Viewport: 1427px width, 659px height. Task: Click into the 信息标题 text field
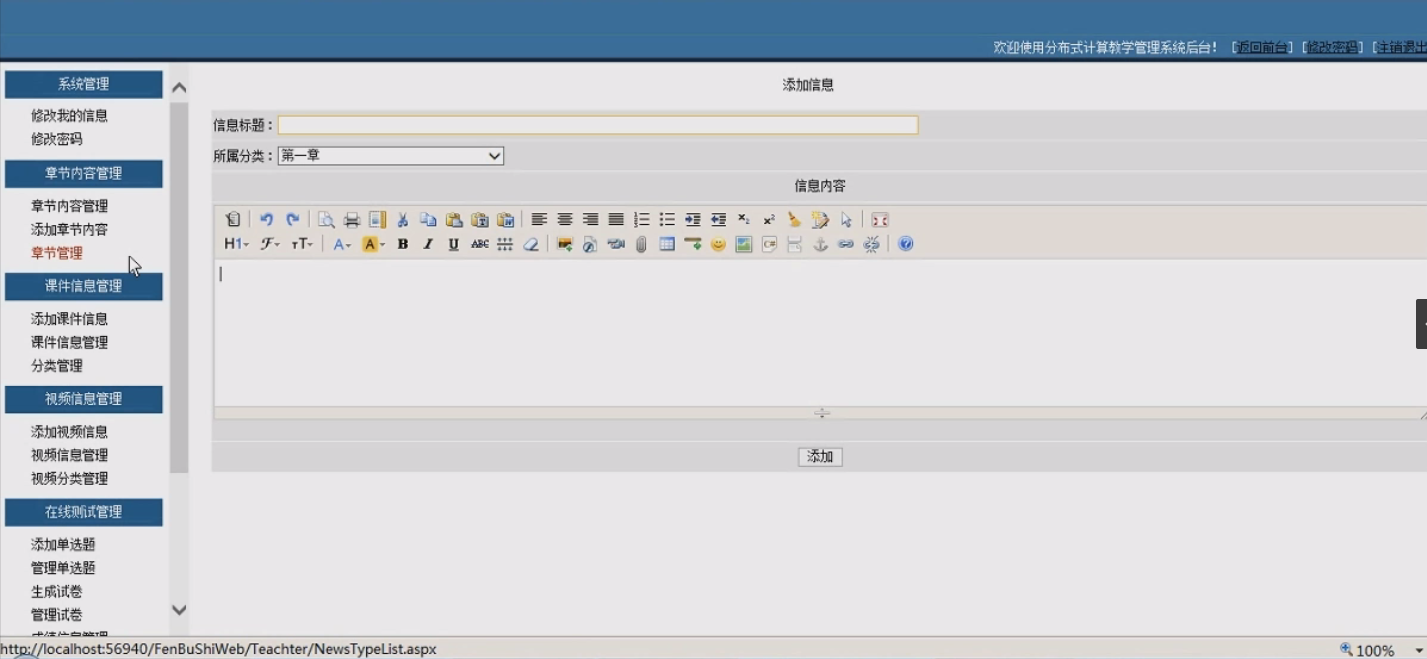[x=597, y=125]
